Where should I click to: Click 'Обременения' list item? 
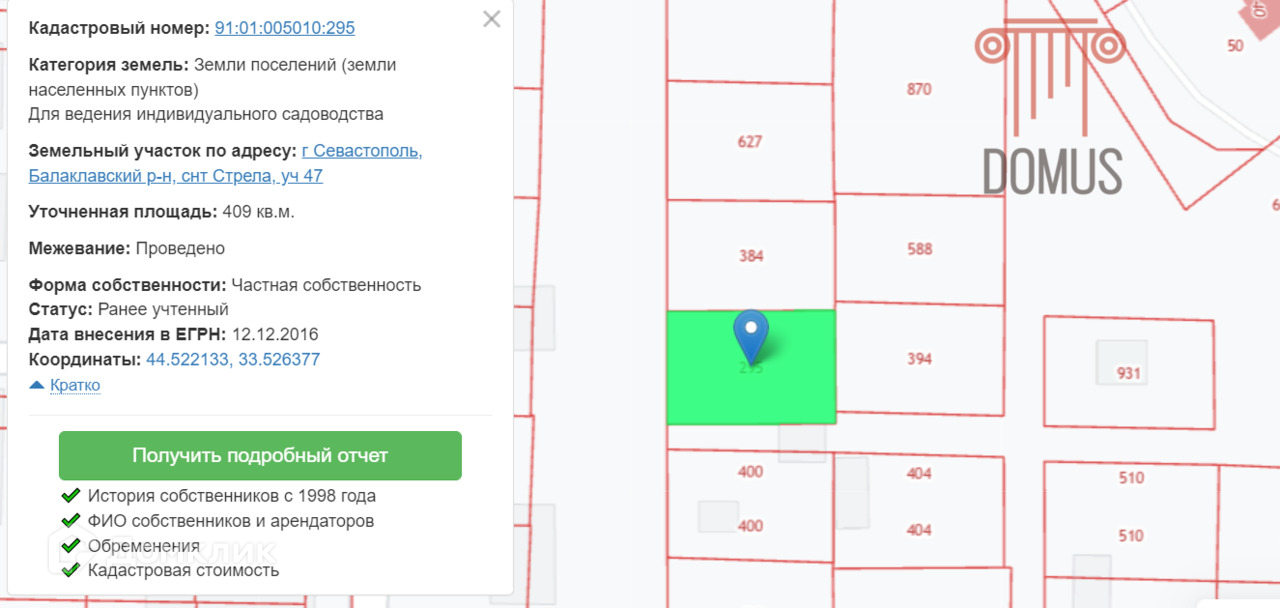[144, 546]
